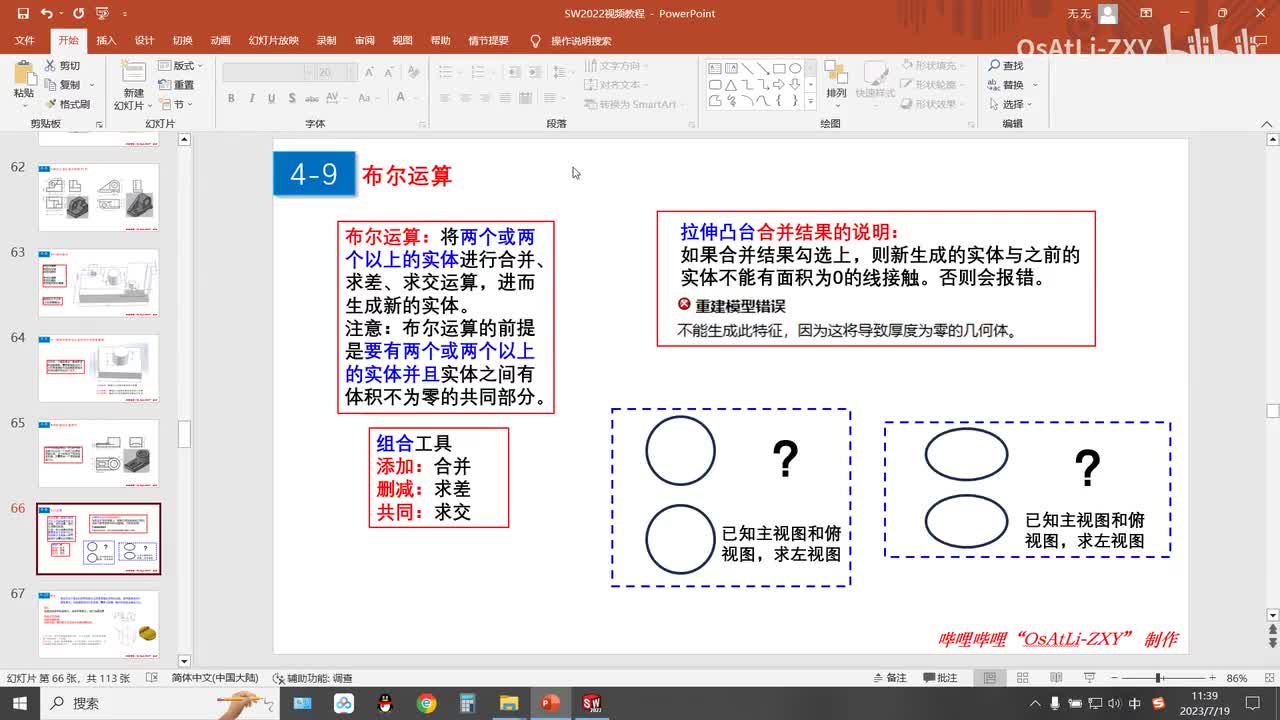Copy selection using 复制
The width and height of the screenshot is (1280, 720).
click(x=62, y=85)
